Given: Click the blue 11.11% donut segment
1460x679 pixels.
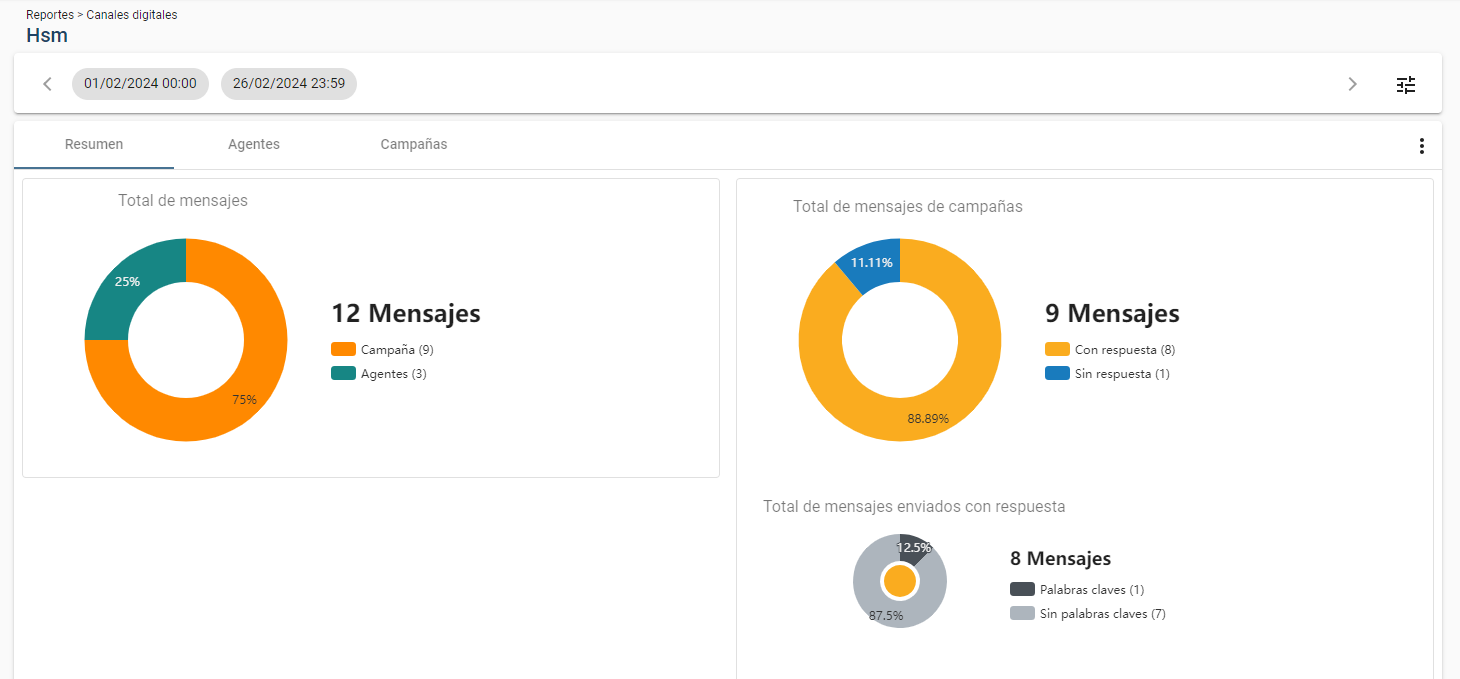Looking at the screenshot, I should click(x=872, y=263).
